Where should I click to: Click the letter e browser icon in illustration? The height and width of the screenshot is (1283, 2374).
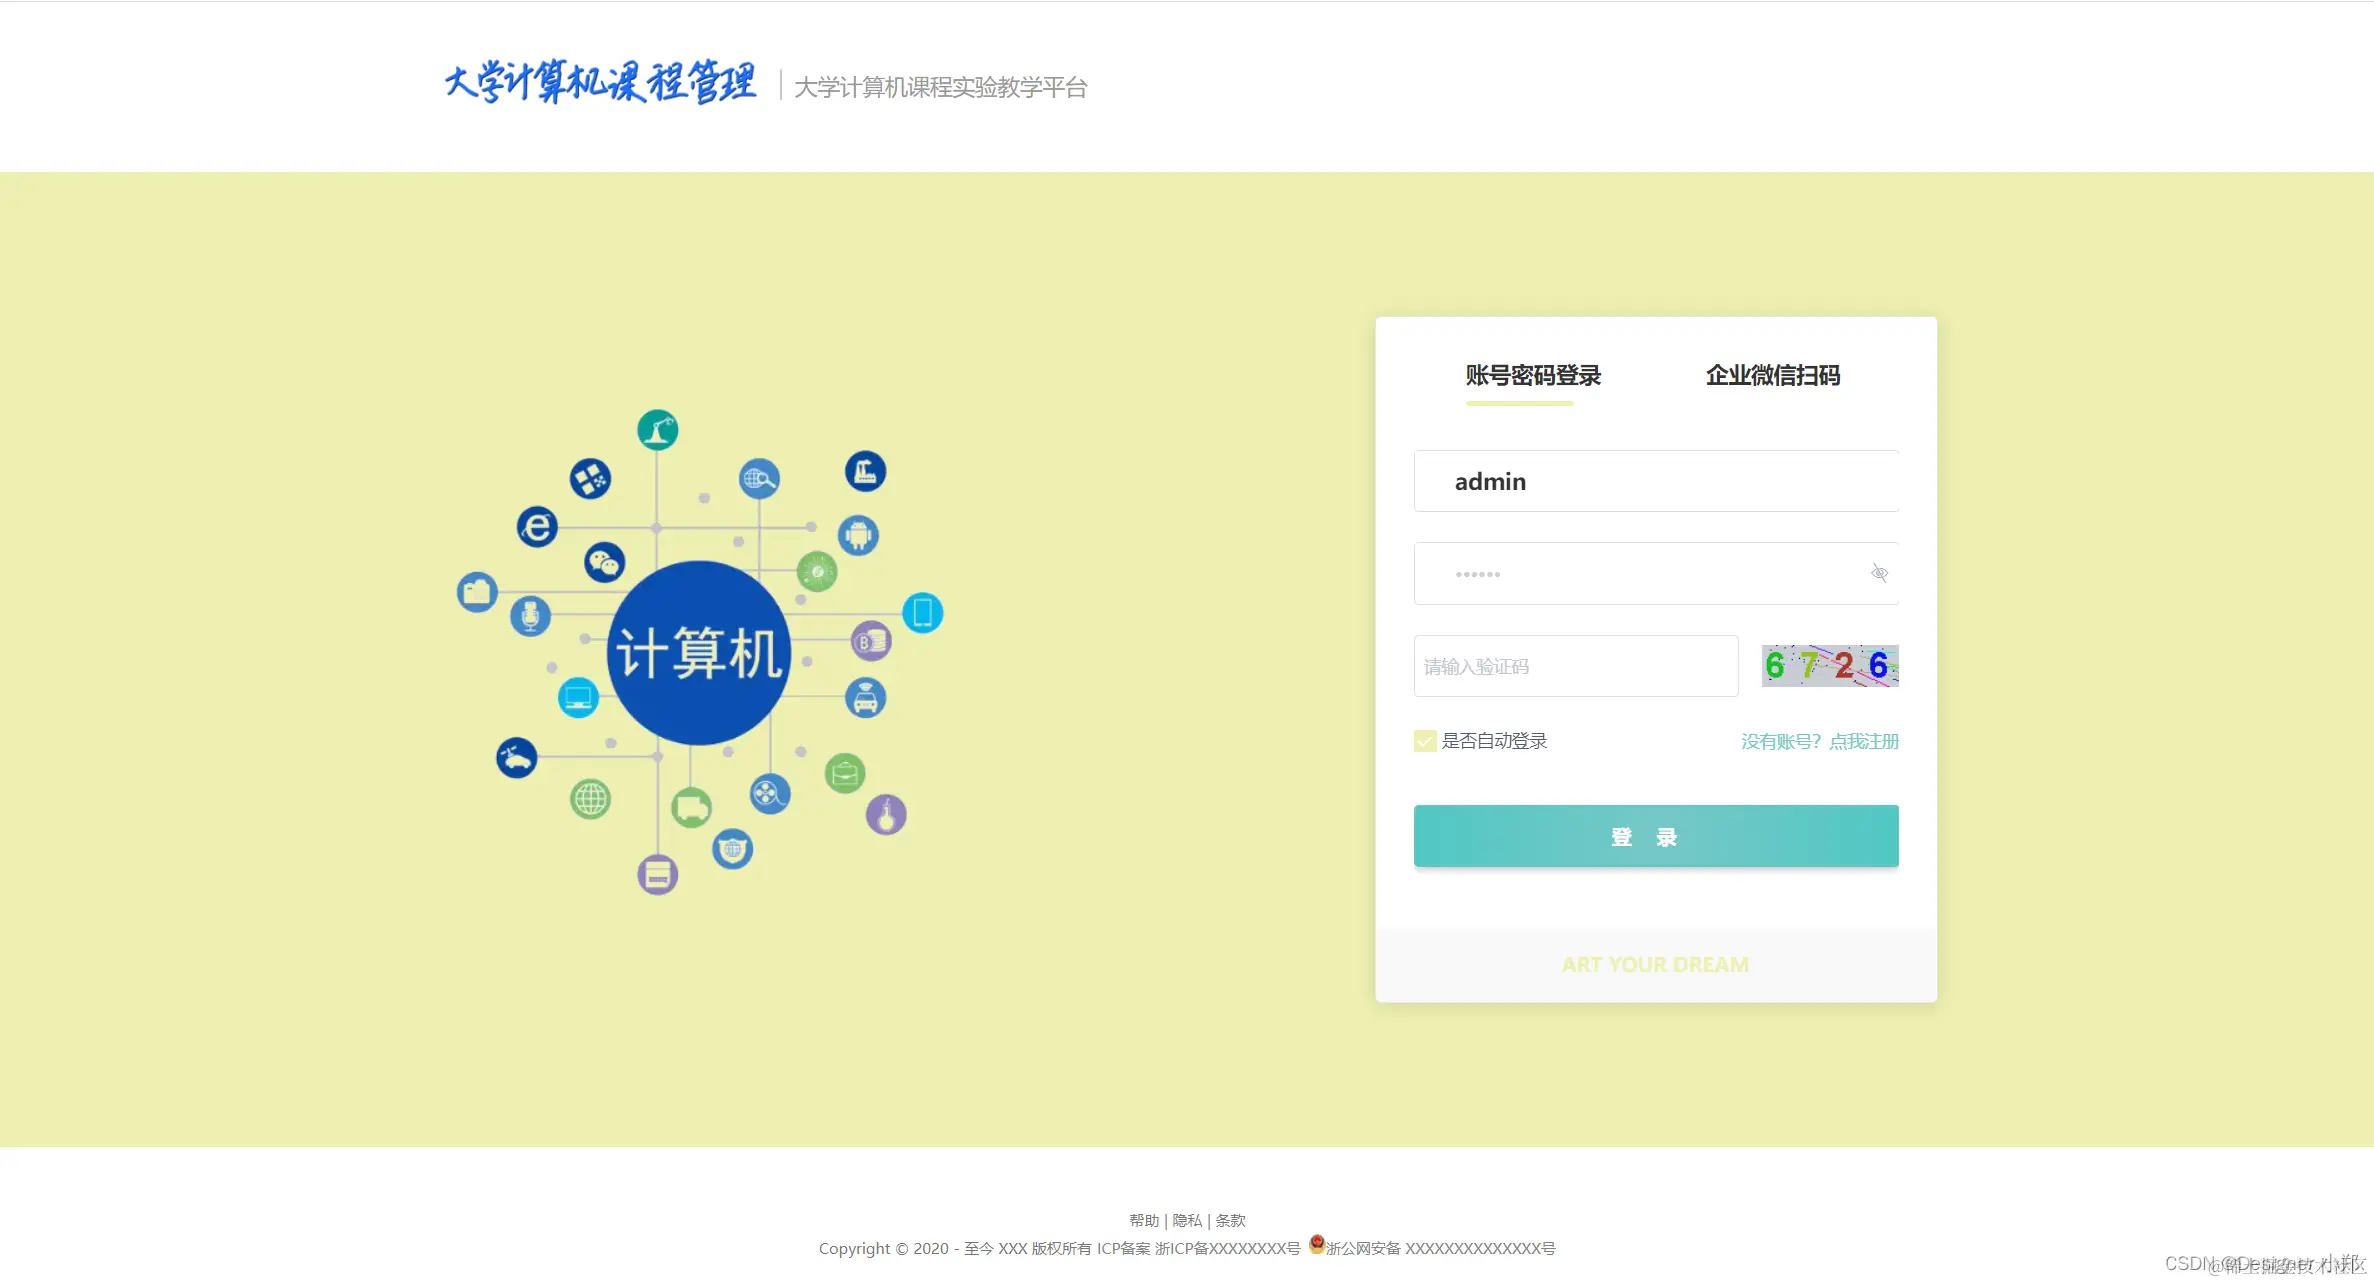tap(537, 524)
